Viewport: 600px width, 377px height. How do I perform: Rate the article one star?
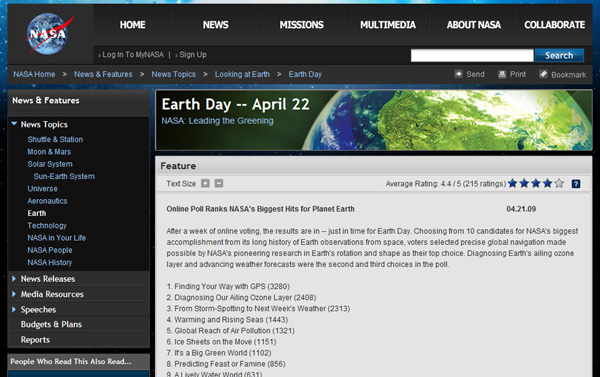[512, 183]
